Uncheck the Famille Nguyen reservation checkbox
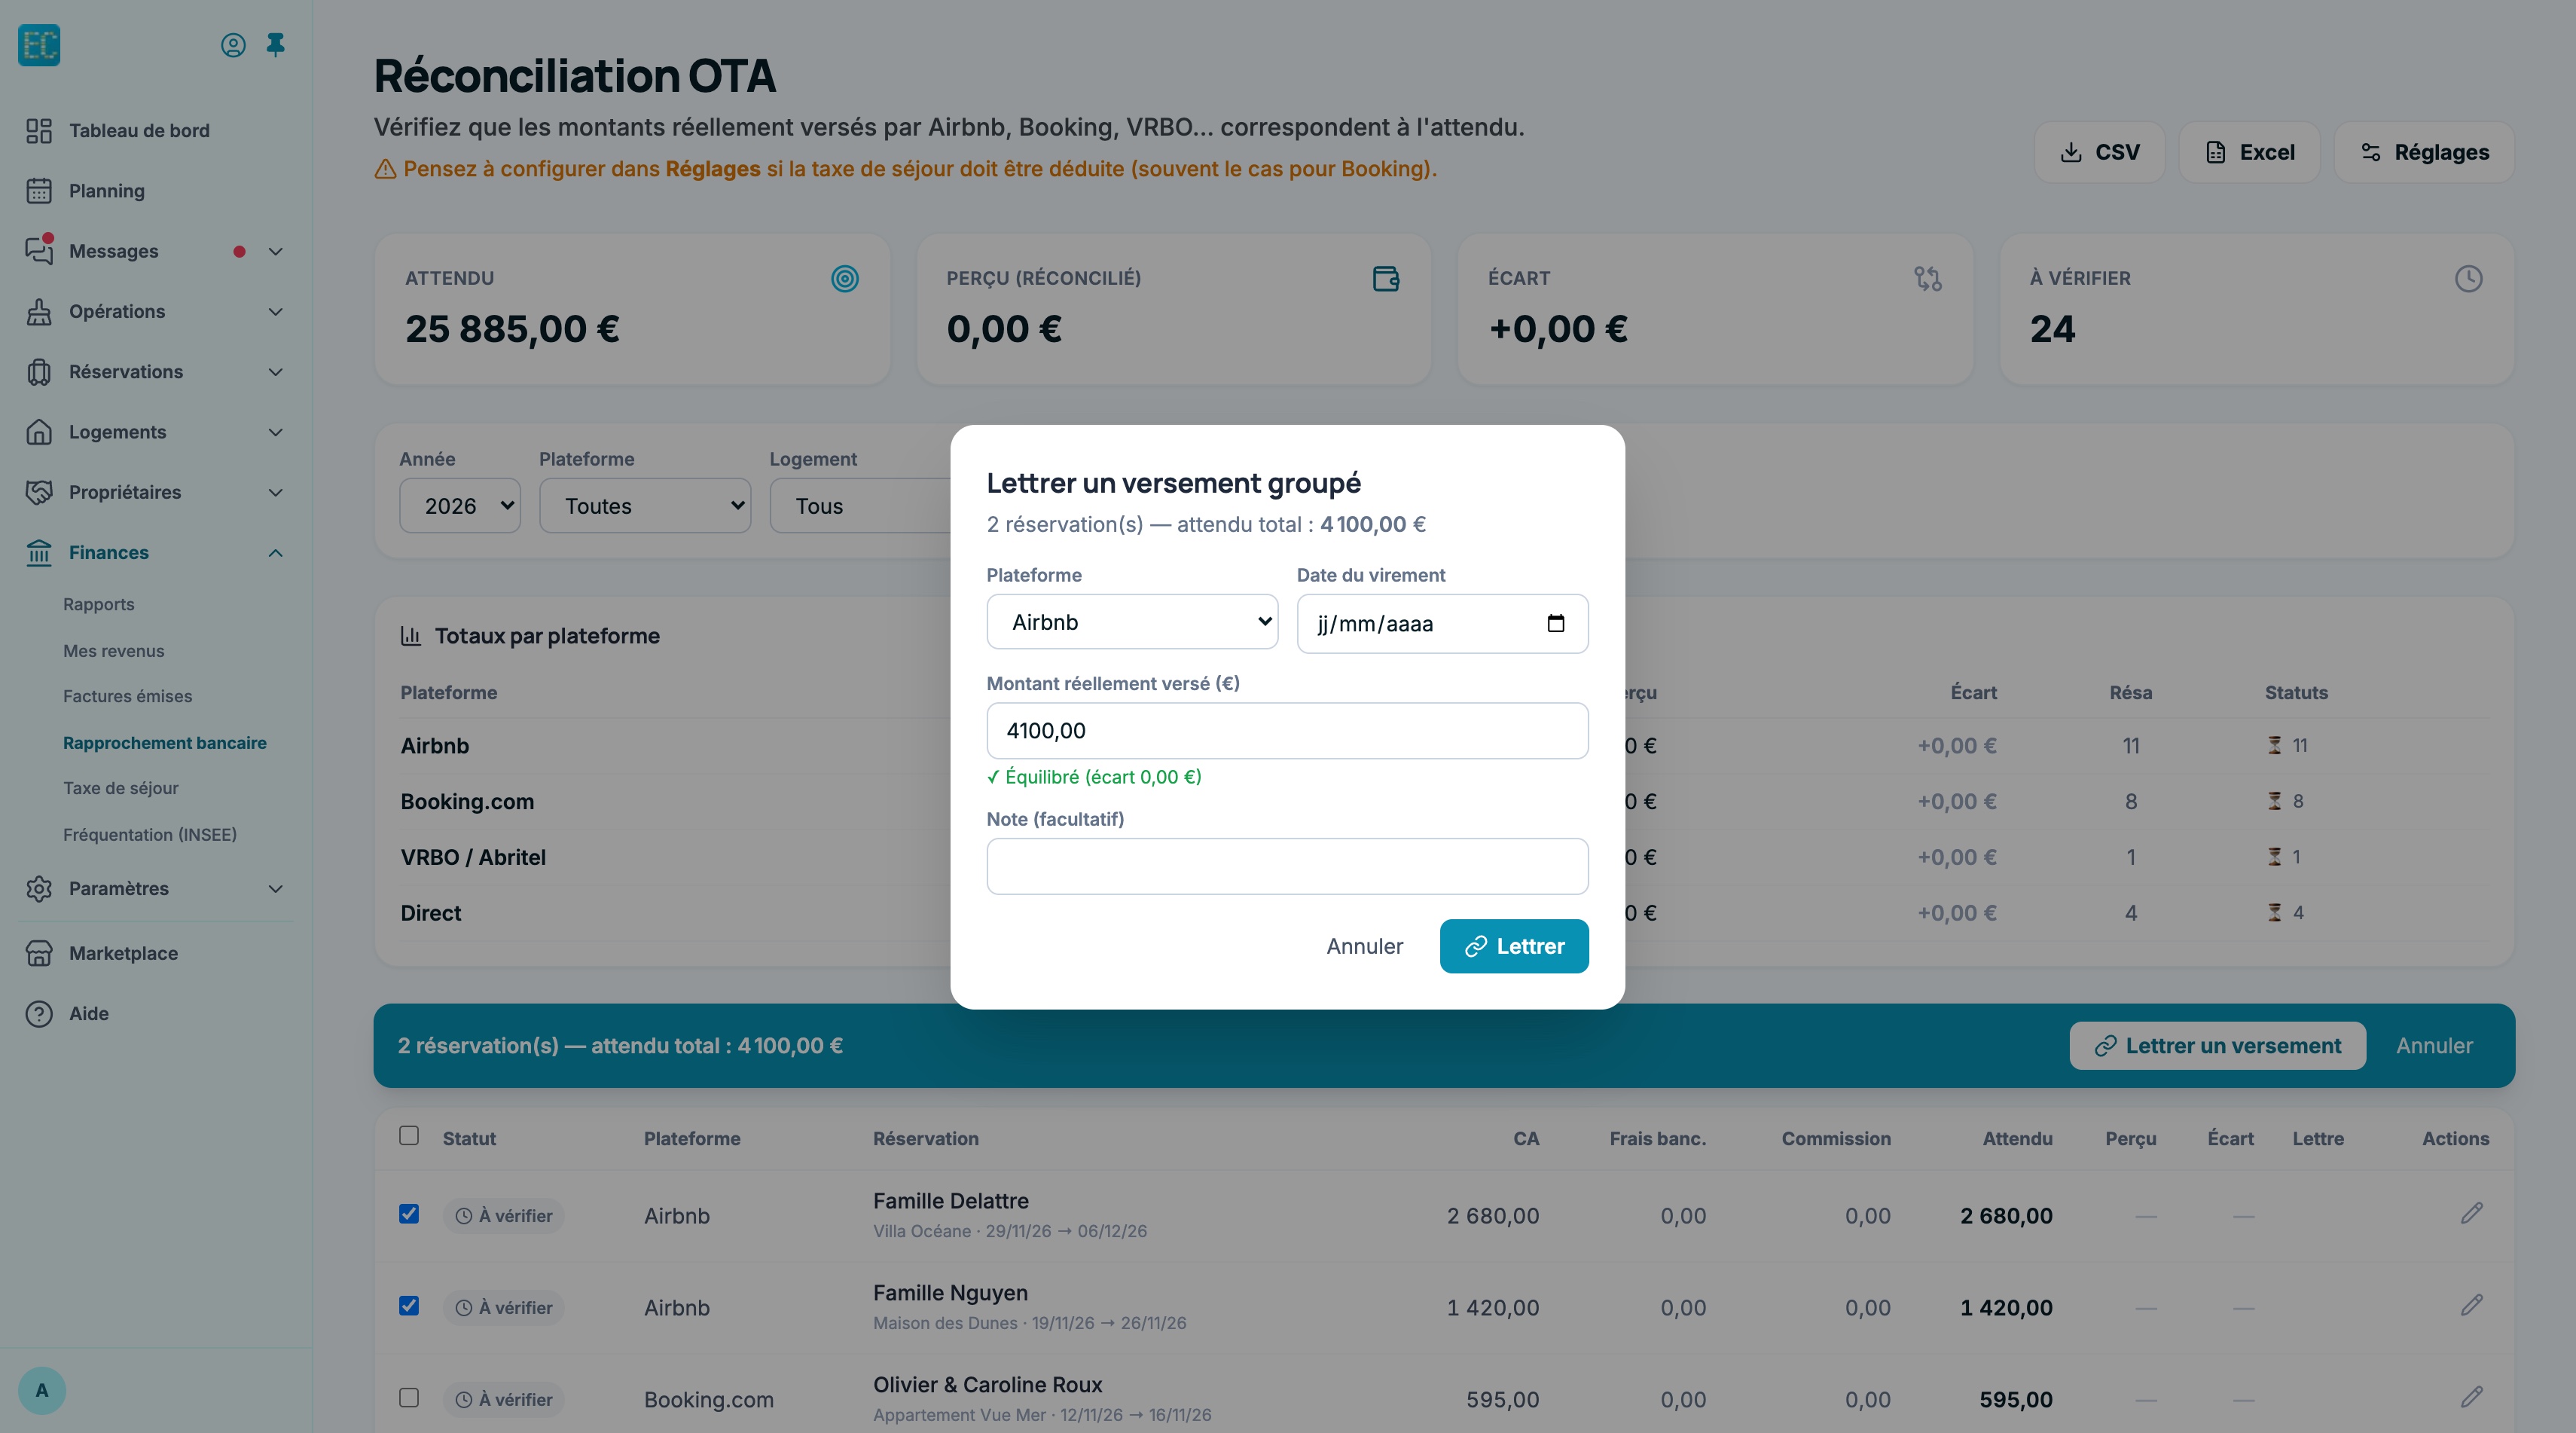This screenshot has width=2576, height=1433. coord(409,1306)
